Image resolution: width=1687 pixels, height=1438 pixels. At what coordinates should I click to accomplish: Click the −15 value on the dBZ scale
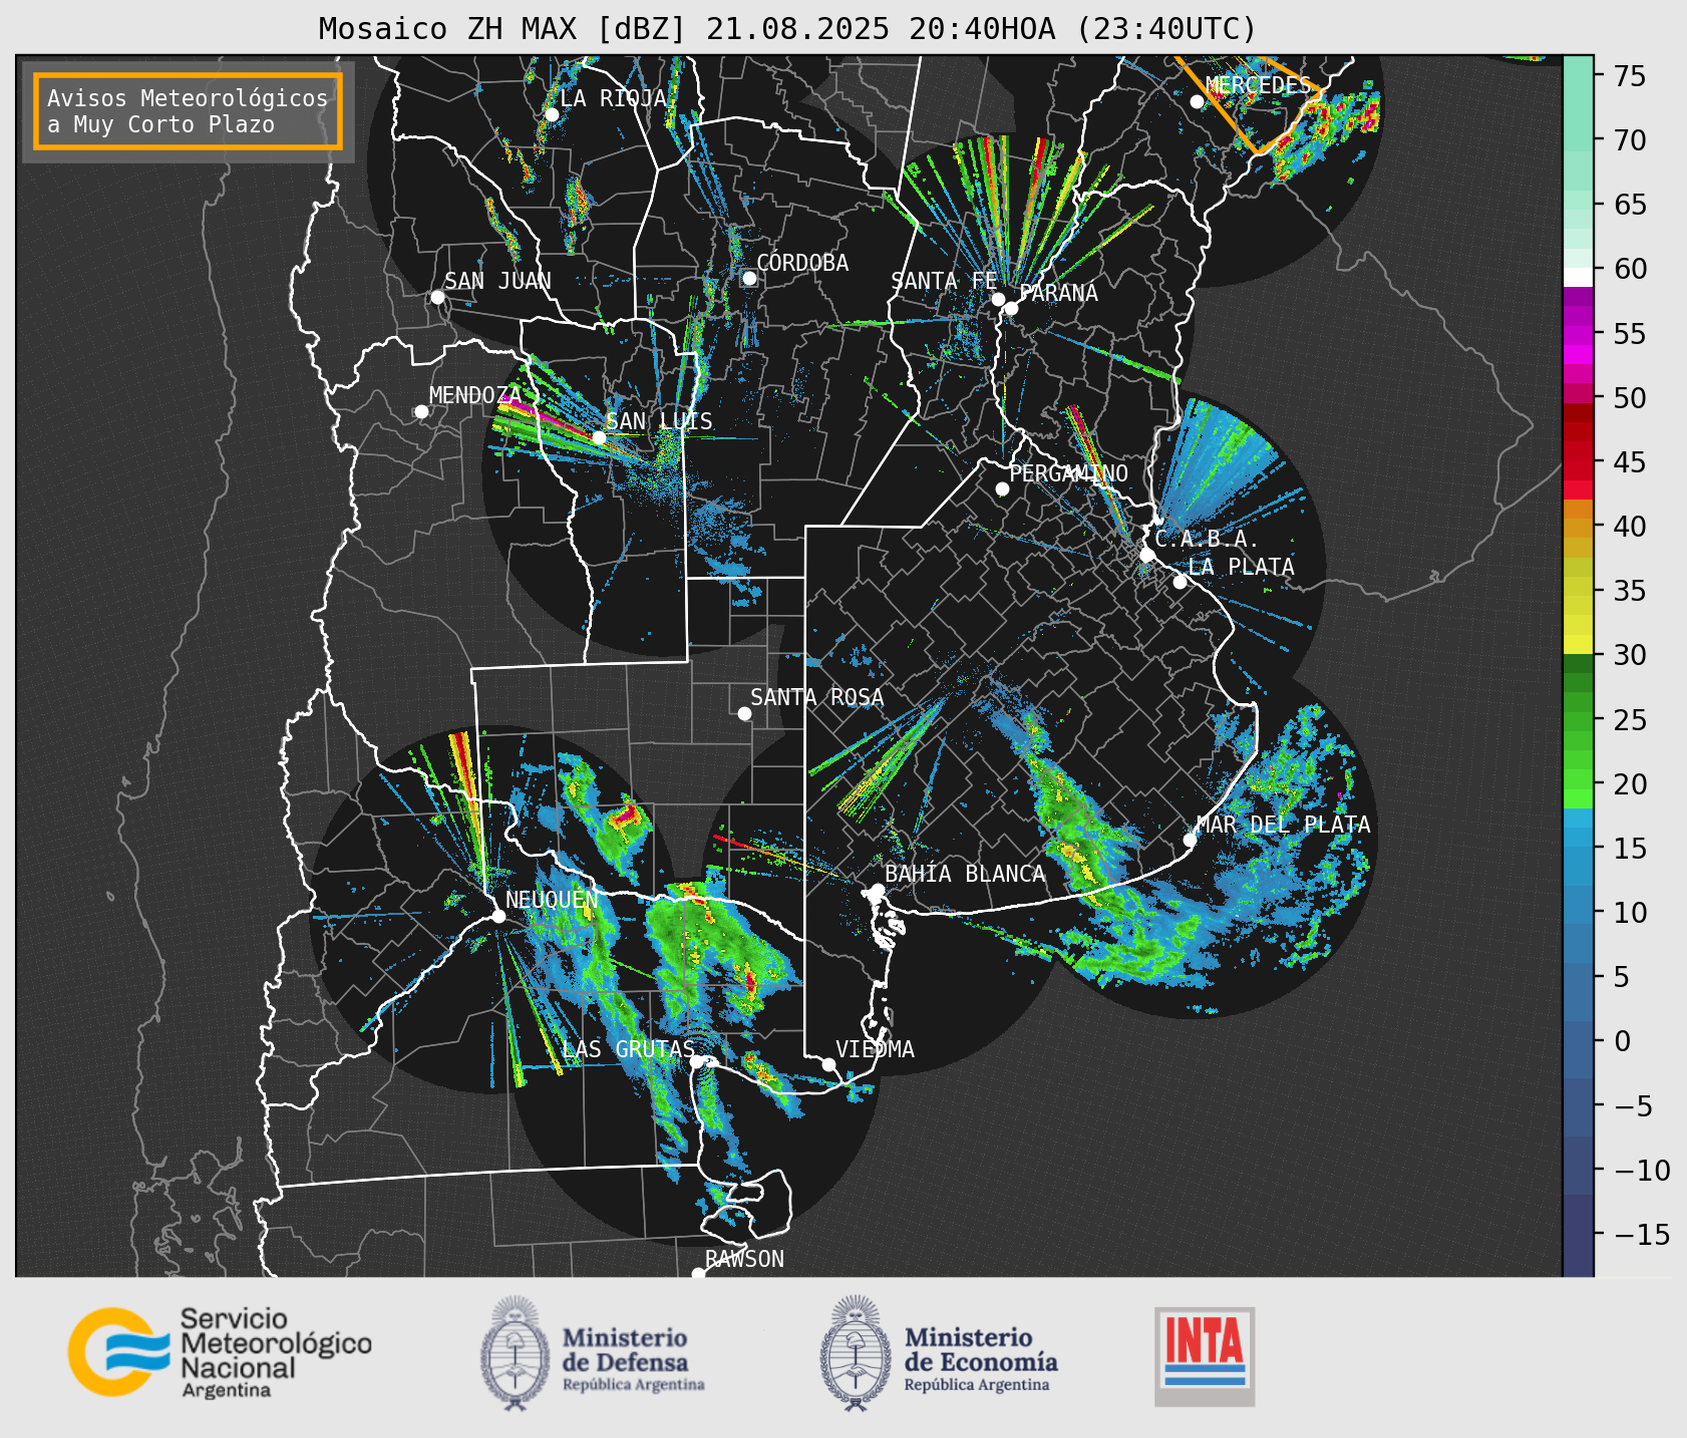click(x=1641, y=1235)
